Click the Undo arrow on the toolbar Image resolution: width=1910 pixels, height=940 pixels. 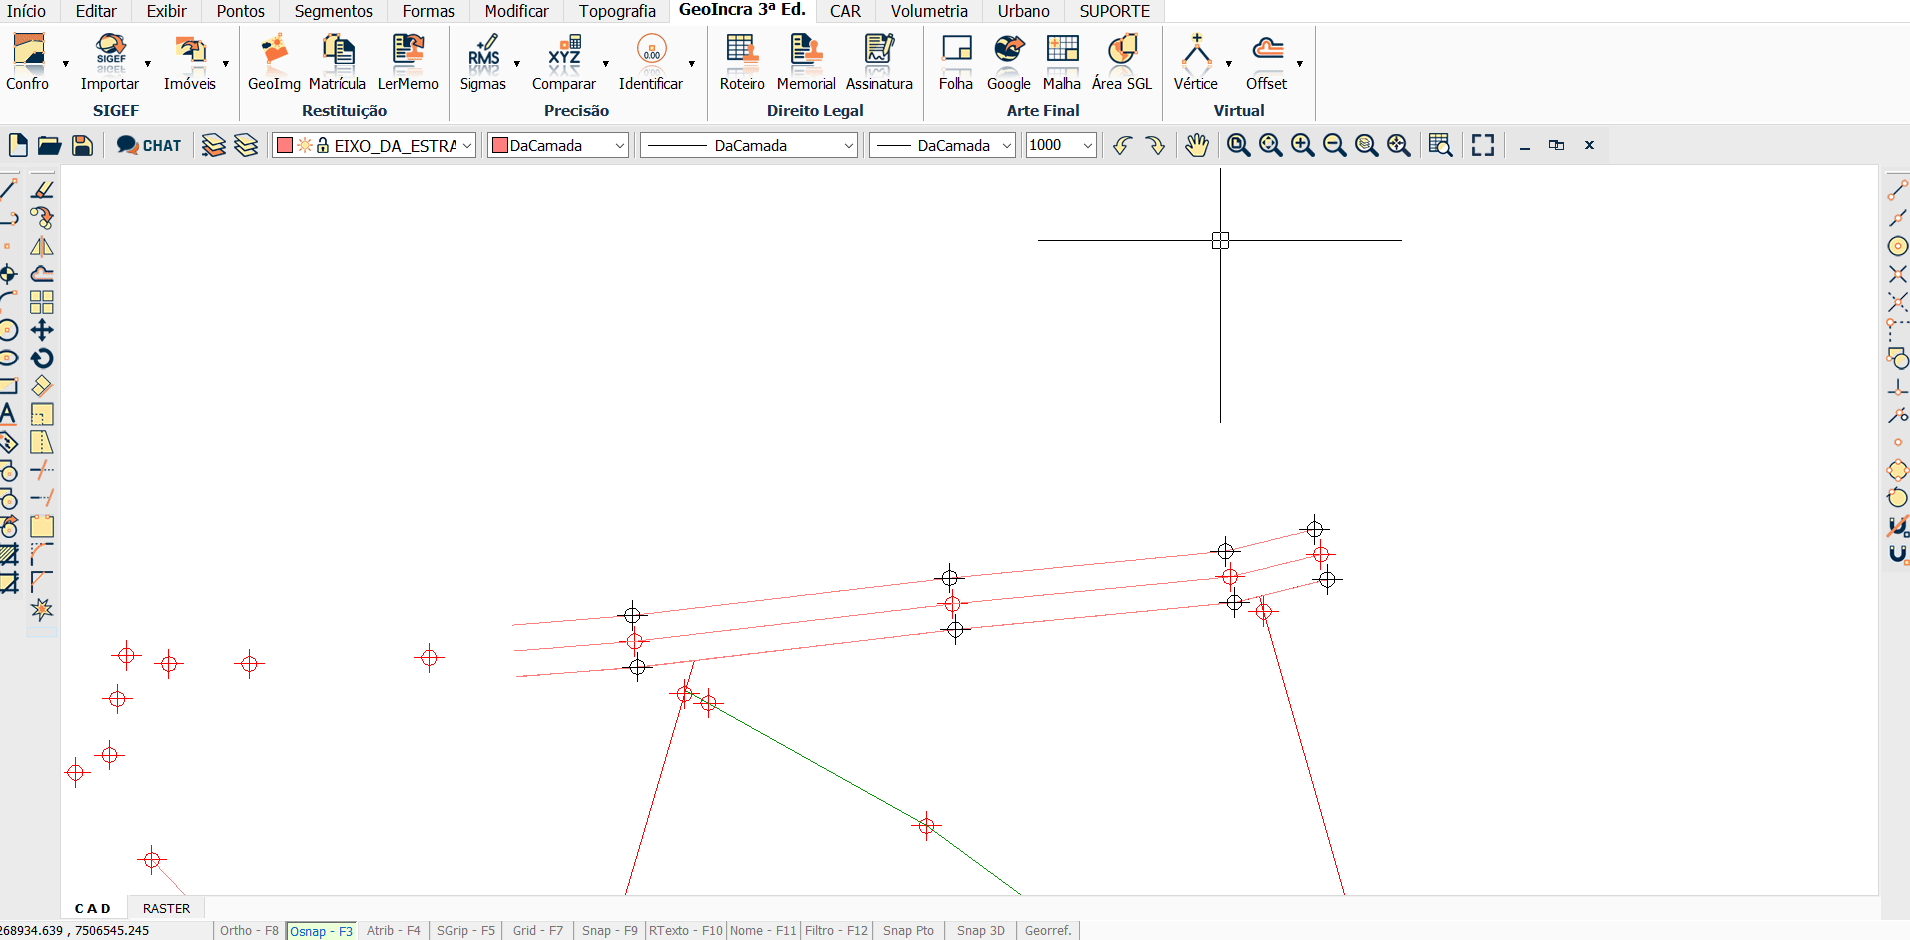pyautogui.click(x=1121, y=145)
